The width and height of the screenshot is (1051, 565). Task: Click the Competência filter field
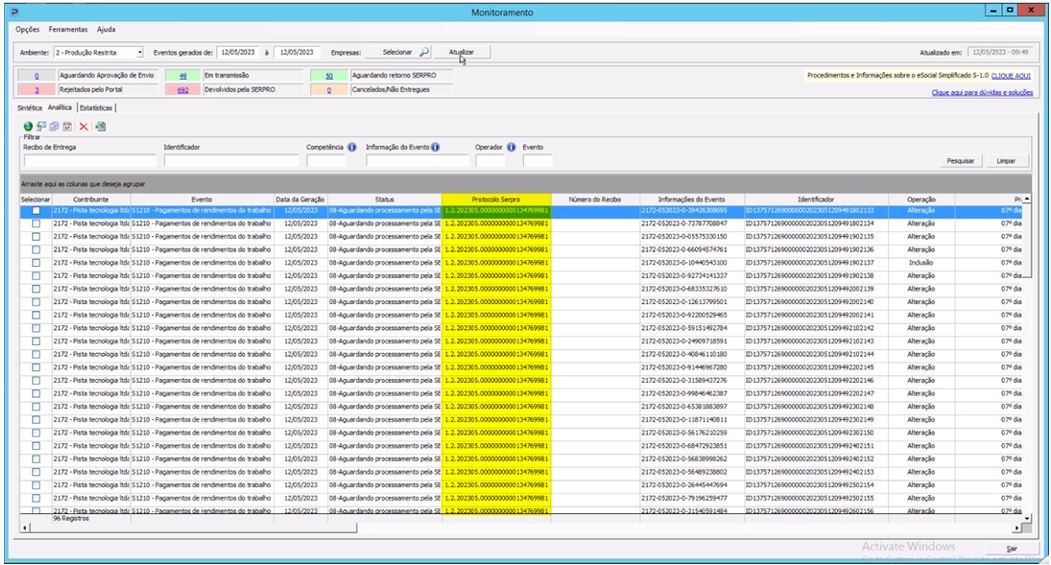[x=326, y=161]
